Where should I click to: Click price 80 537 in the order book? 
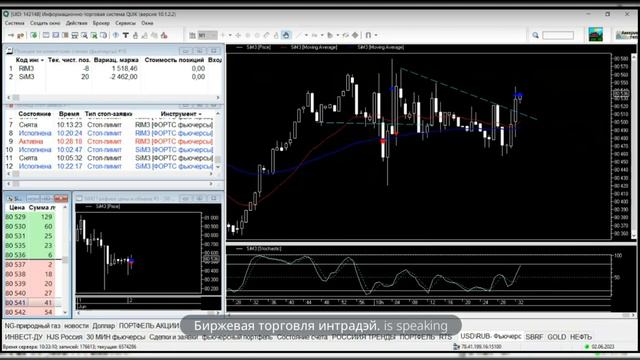(x=16, y=264)
